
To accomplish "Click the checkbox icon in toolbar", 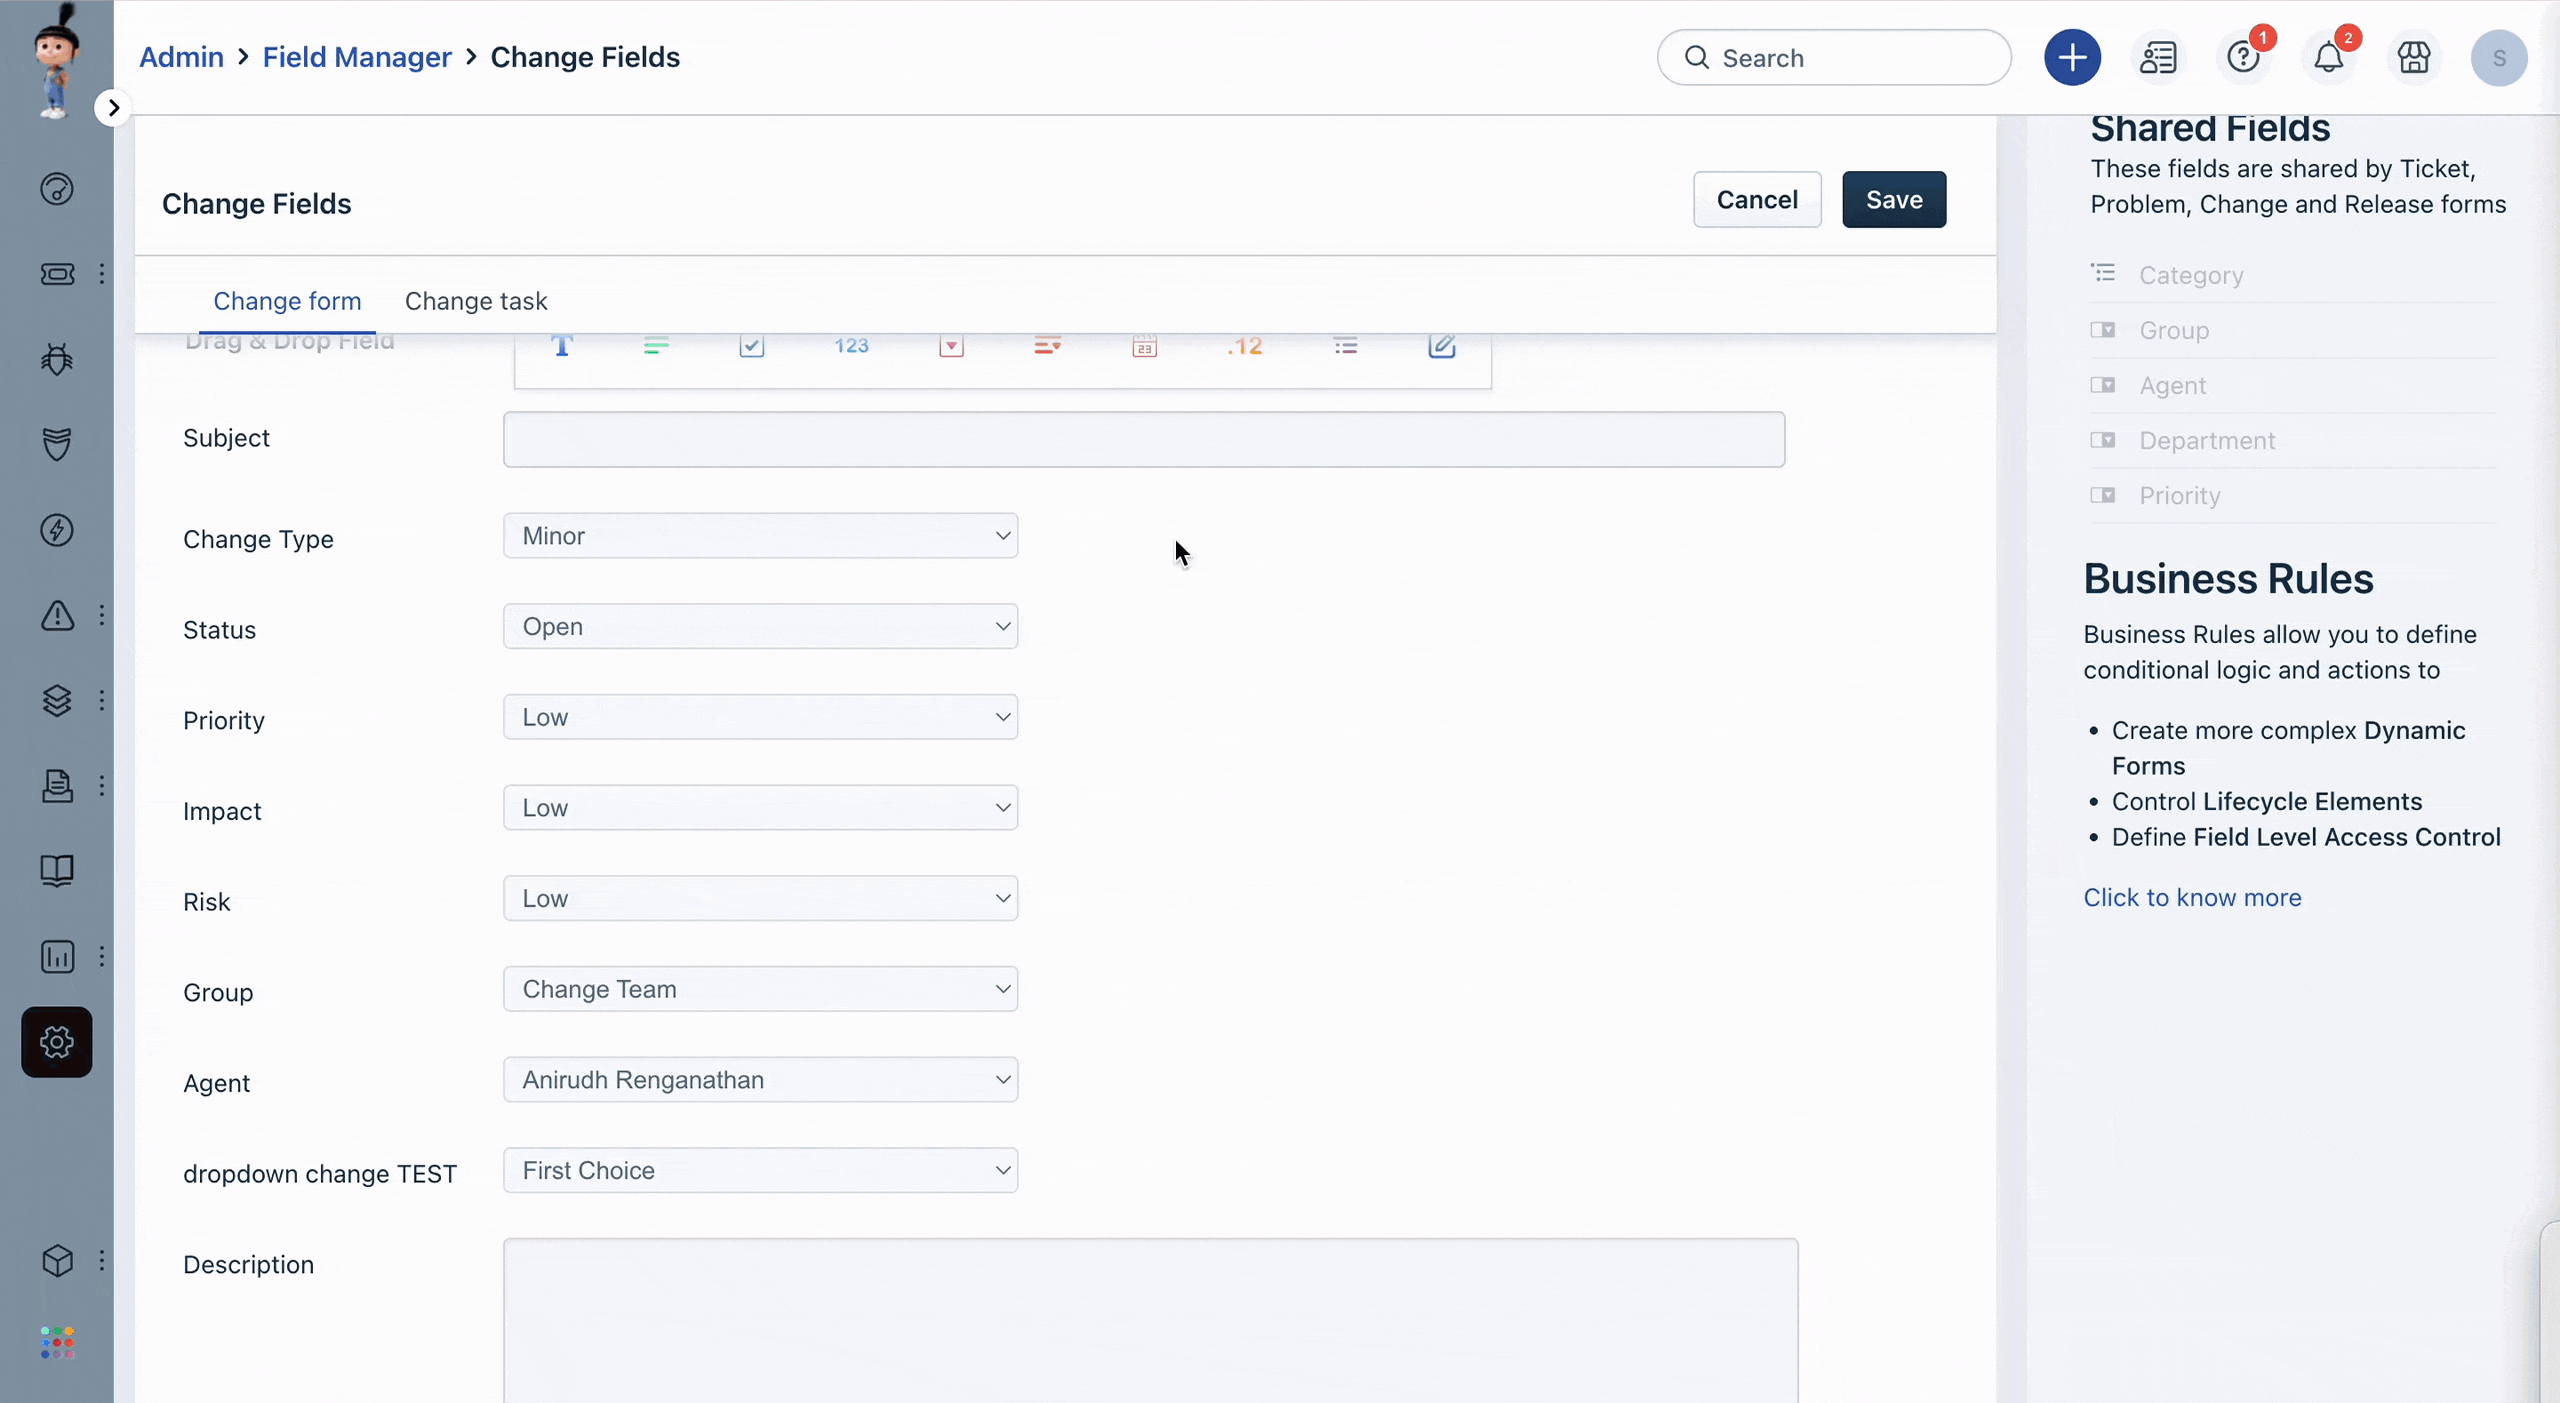I will [753, 346].
